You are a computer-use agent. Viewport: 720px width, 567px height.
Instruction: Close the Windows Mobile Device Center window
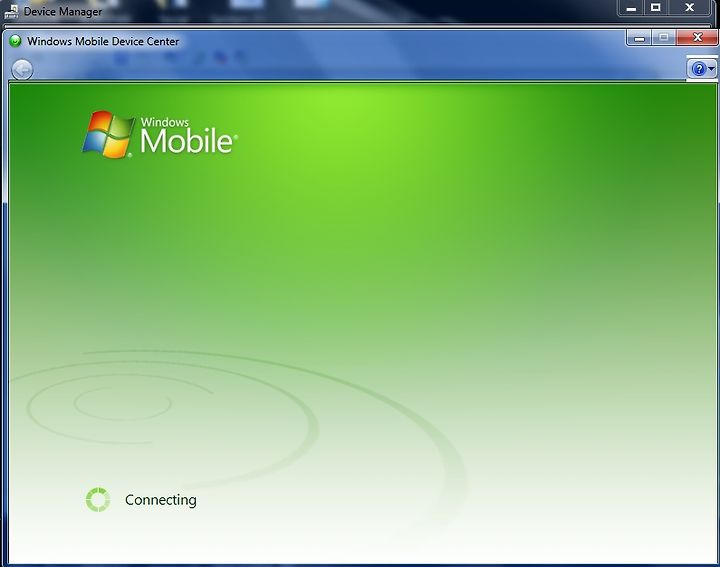[x=697, y=38]
